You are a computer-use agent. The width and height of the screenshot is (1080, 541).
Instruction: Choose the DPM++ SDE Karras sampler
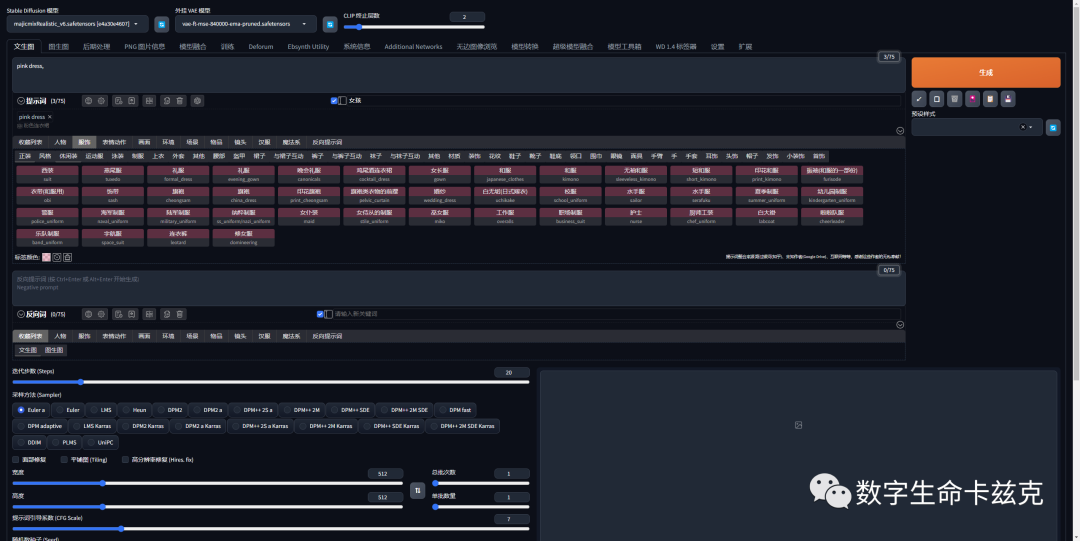tap(391, 426)
